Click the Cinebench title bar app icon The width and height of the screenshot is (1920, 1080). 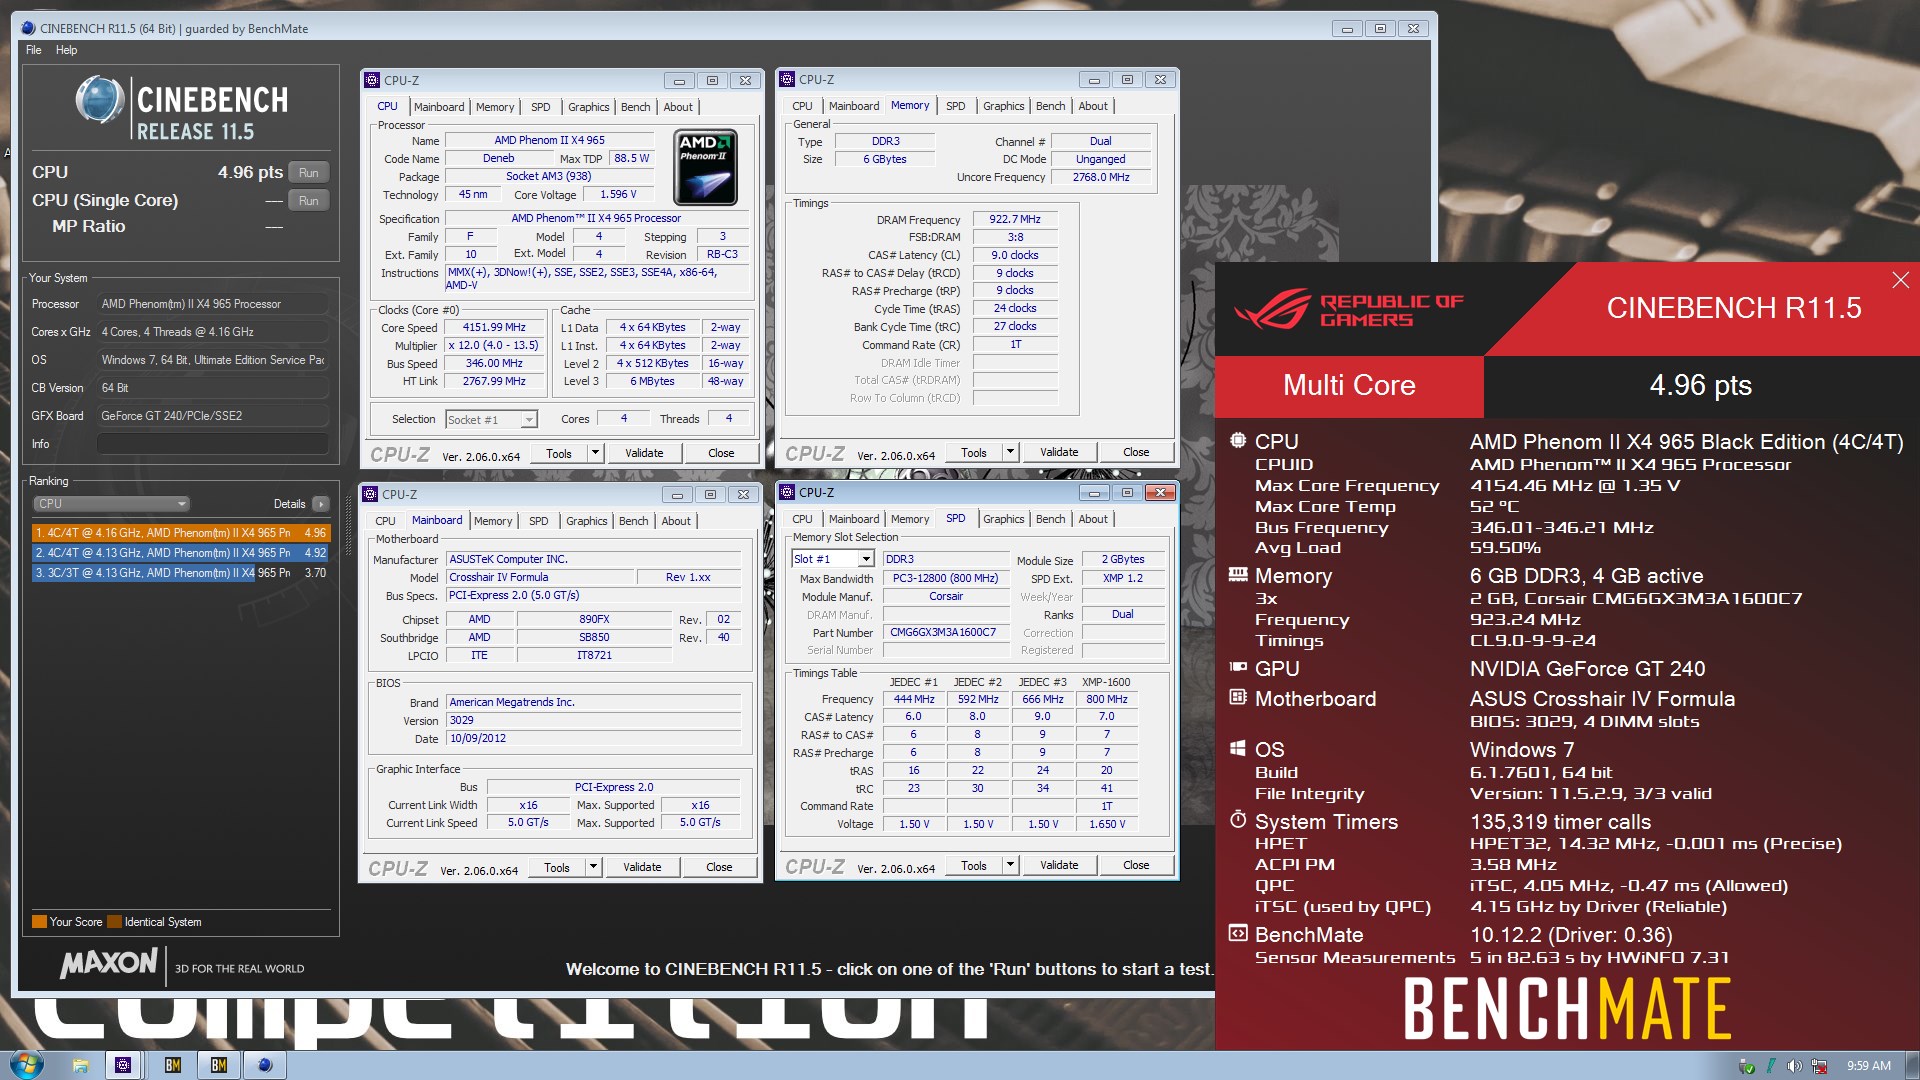pyautogui.click(x=27, y=28)
